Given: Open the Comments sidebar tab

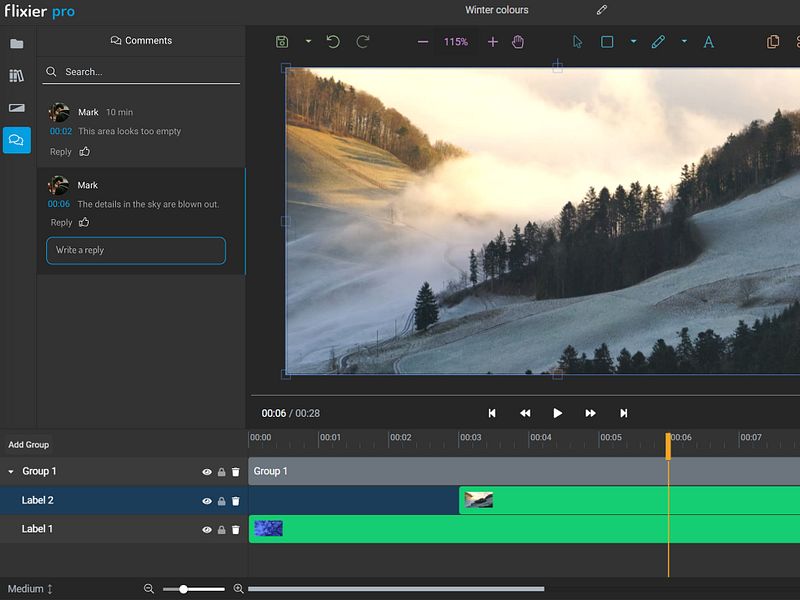Looking at the screenshot, I should [17, 140].
